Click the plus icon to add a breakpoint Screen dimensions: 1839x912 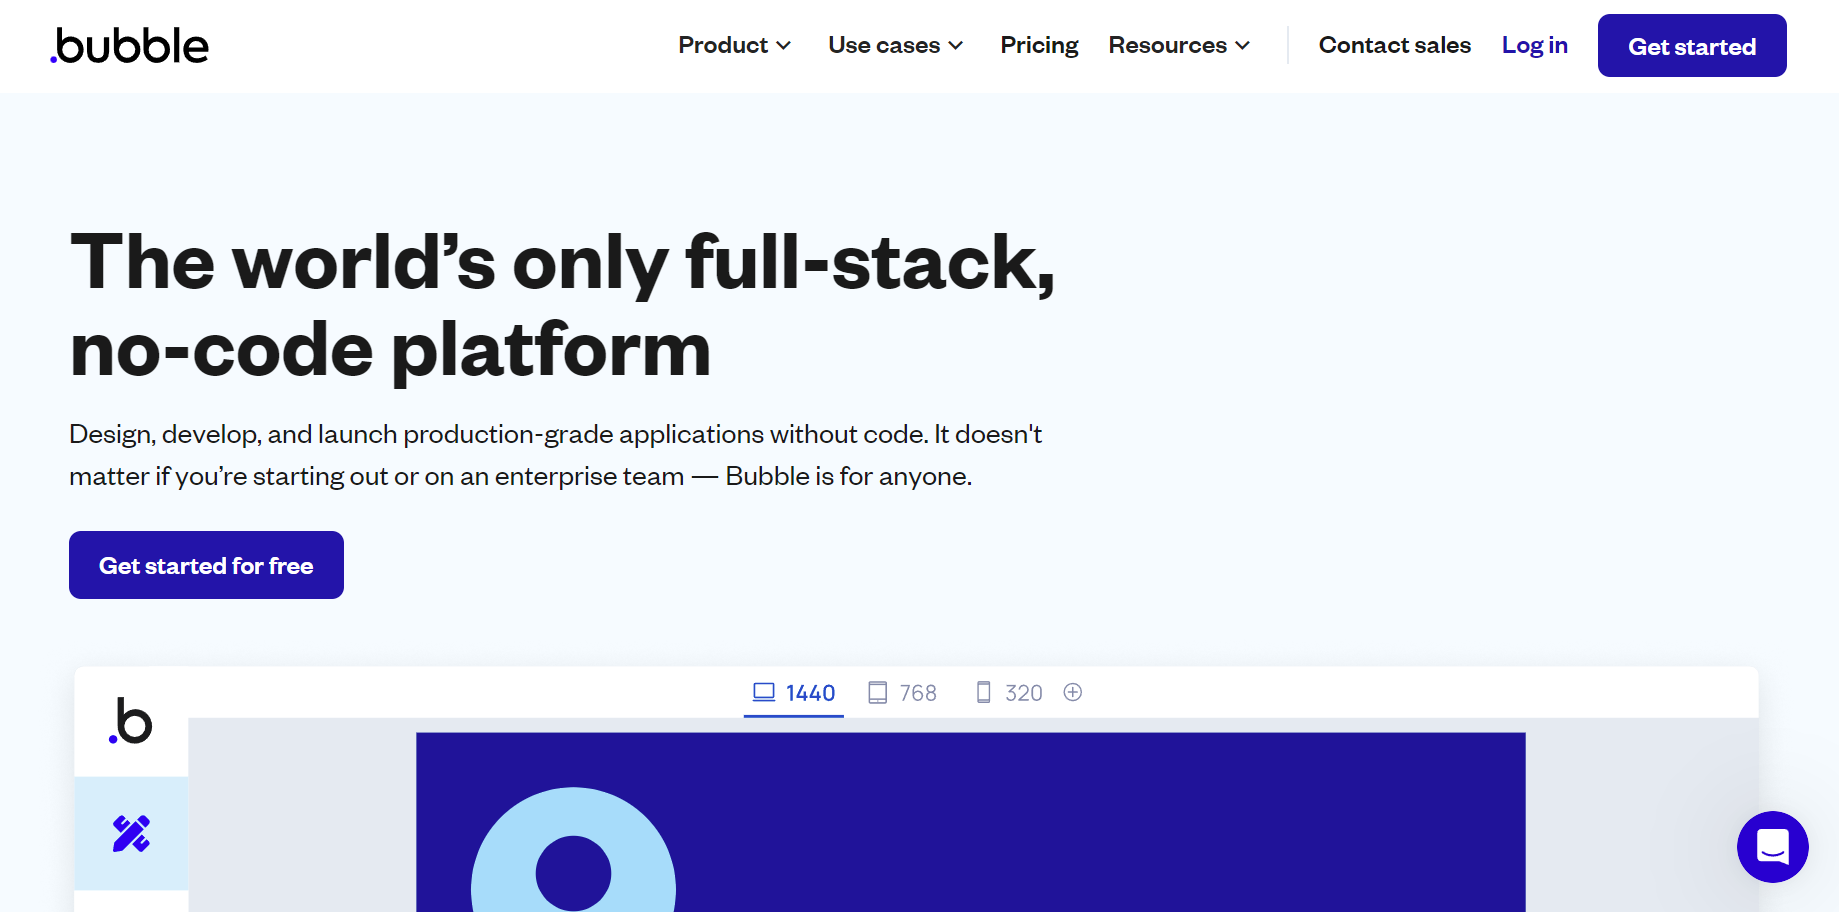click(x=1073, y=691)
